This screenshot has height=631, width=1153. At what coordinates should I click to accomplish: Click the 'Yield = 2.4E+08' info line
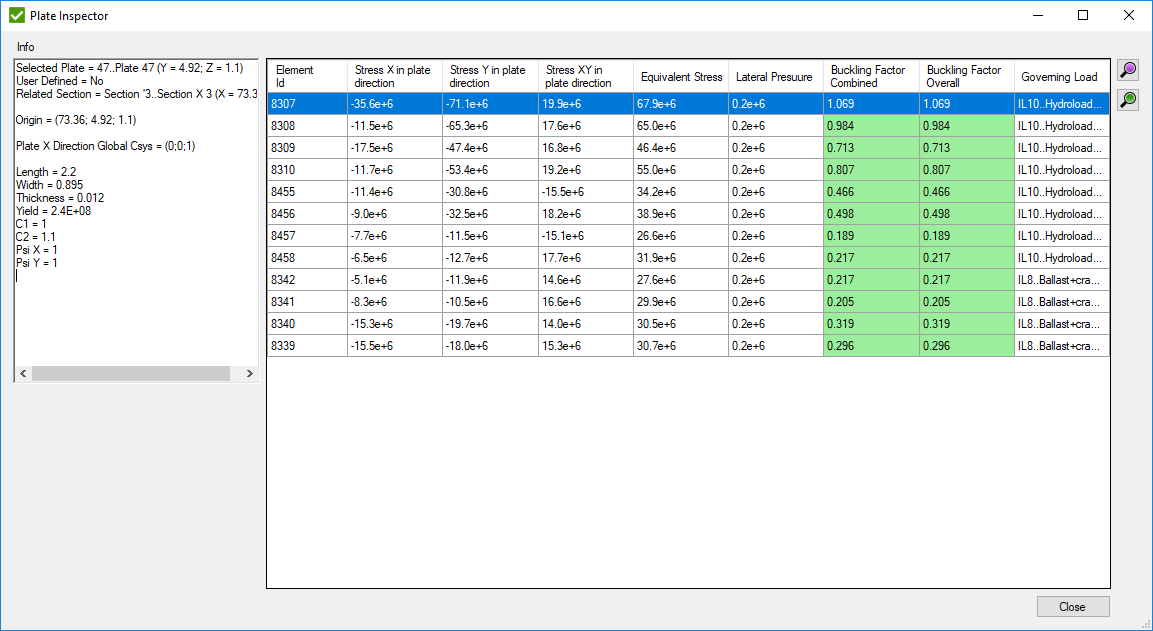click(54, 211)
